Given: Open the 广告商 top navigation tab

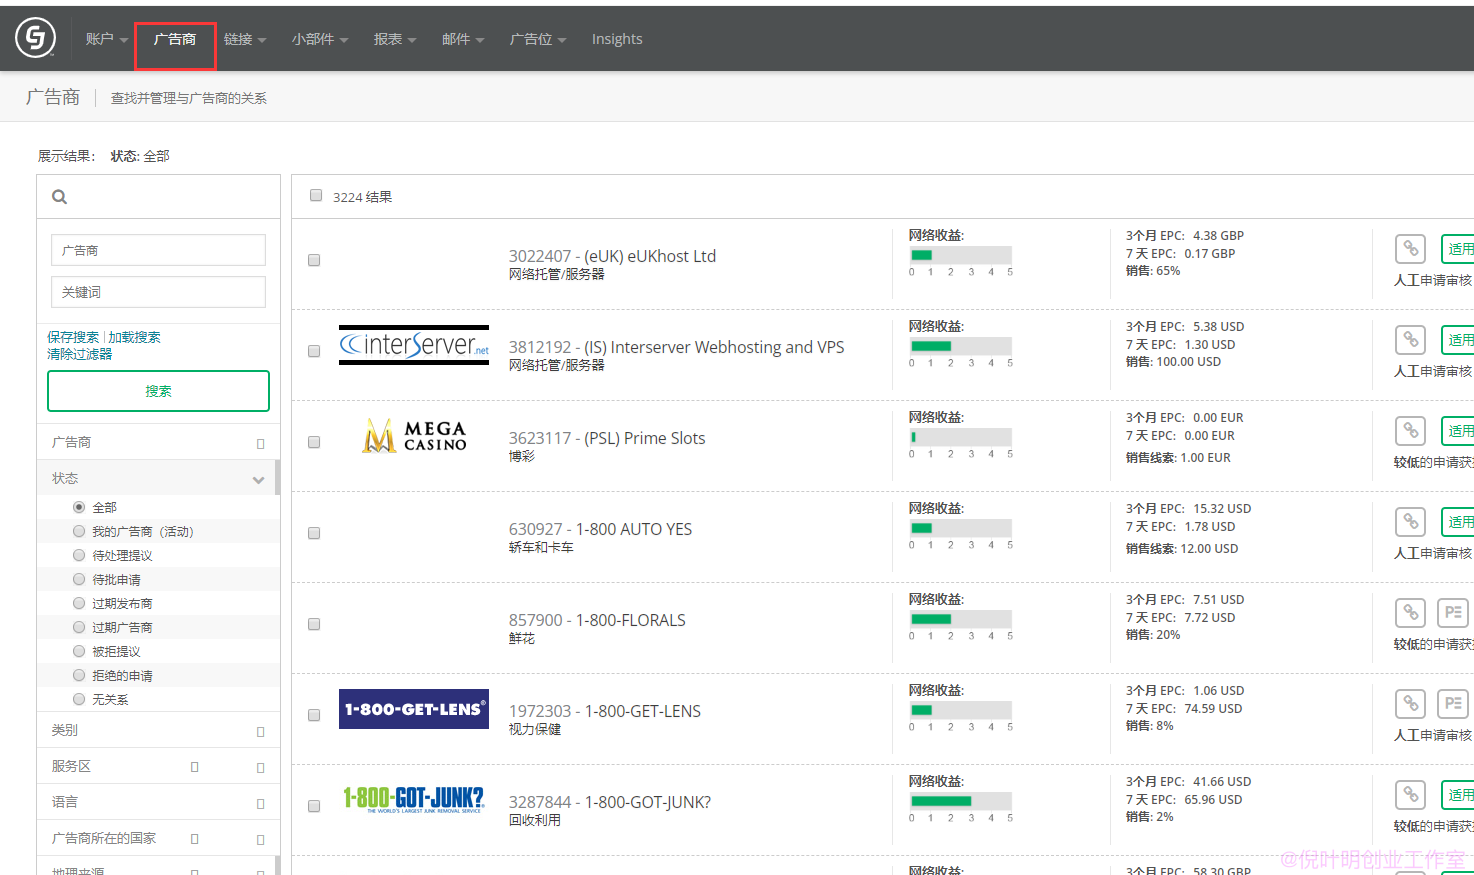Looking at the screenshot, I should (175, 39).
